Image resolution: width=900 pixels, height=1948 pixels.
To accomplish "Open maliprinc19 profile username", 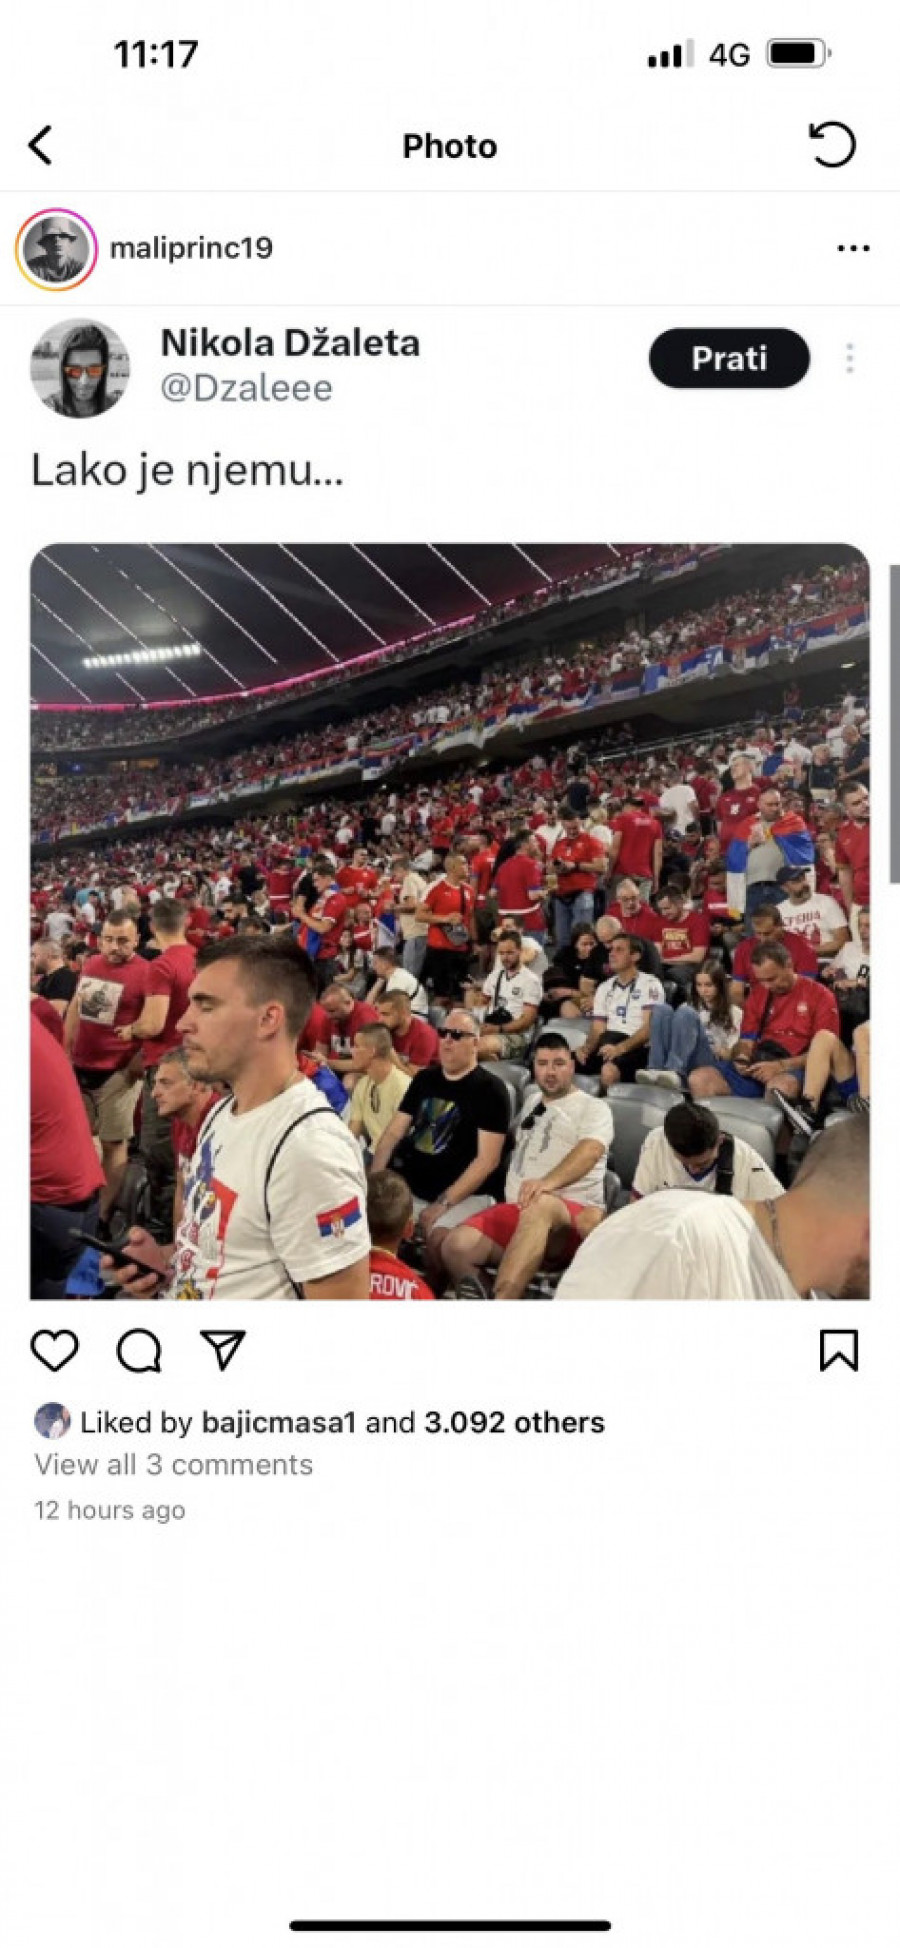I will (191, 248).
